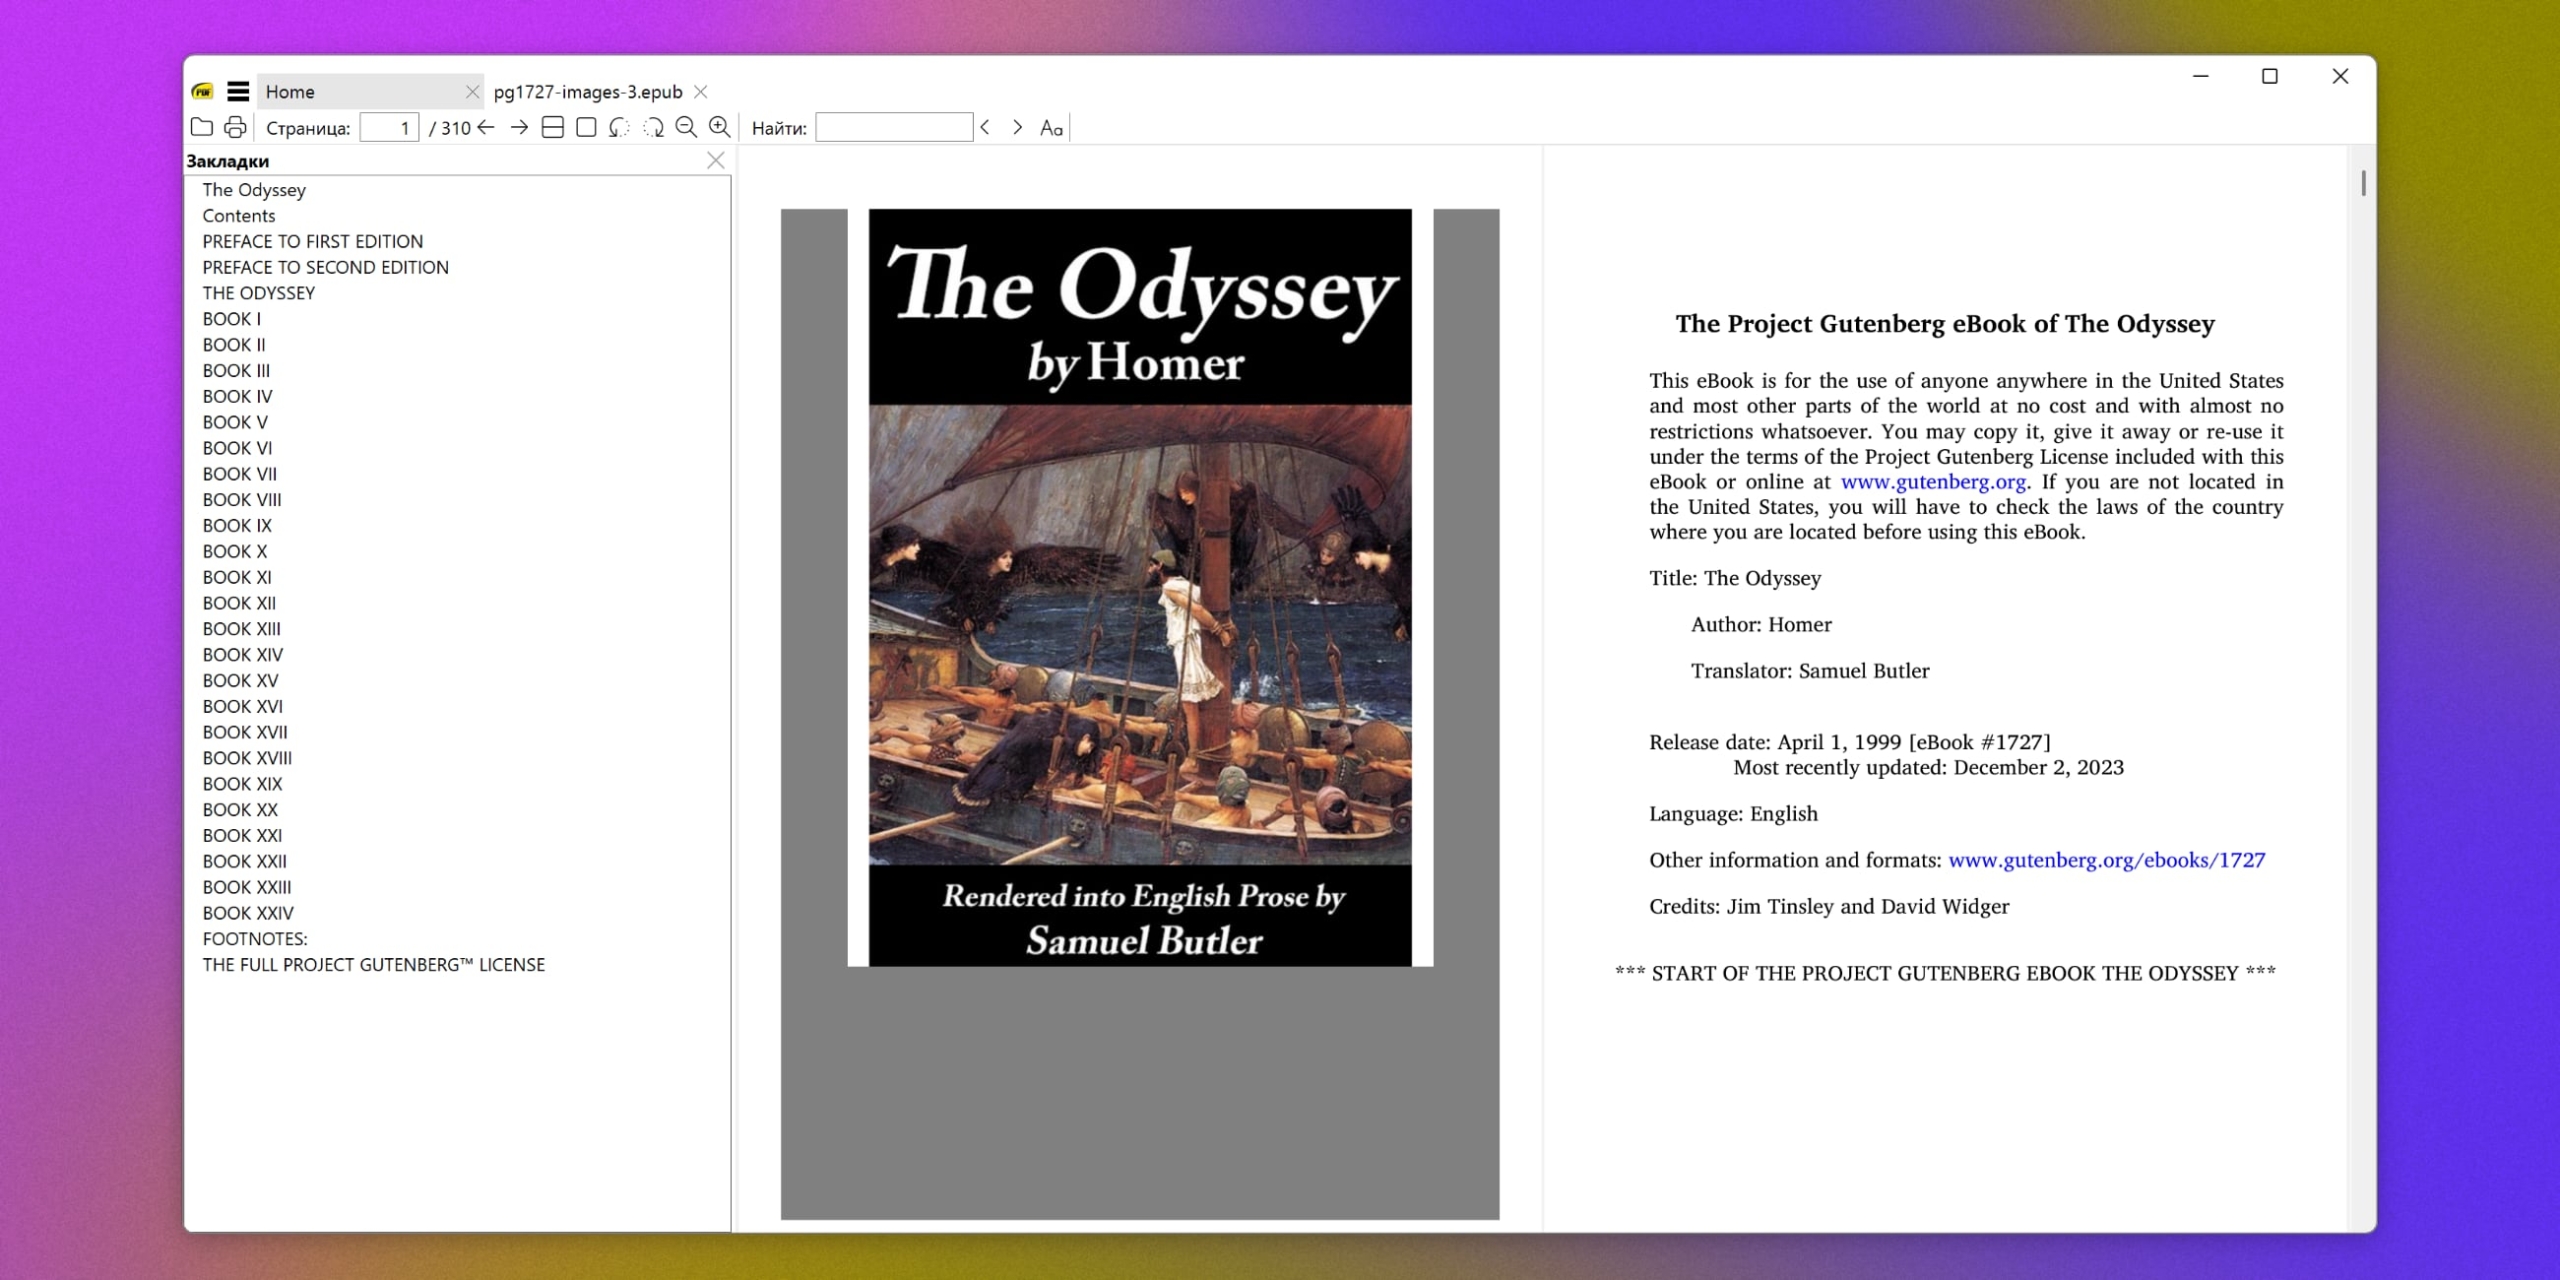The height and width of the screenshot is (1280, 2560).
Task: Zoom in with the magnifier plus icon
Action: point(720,127)
